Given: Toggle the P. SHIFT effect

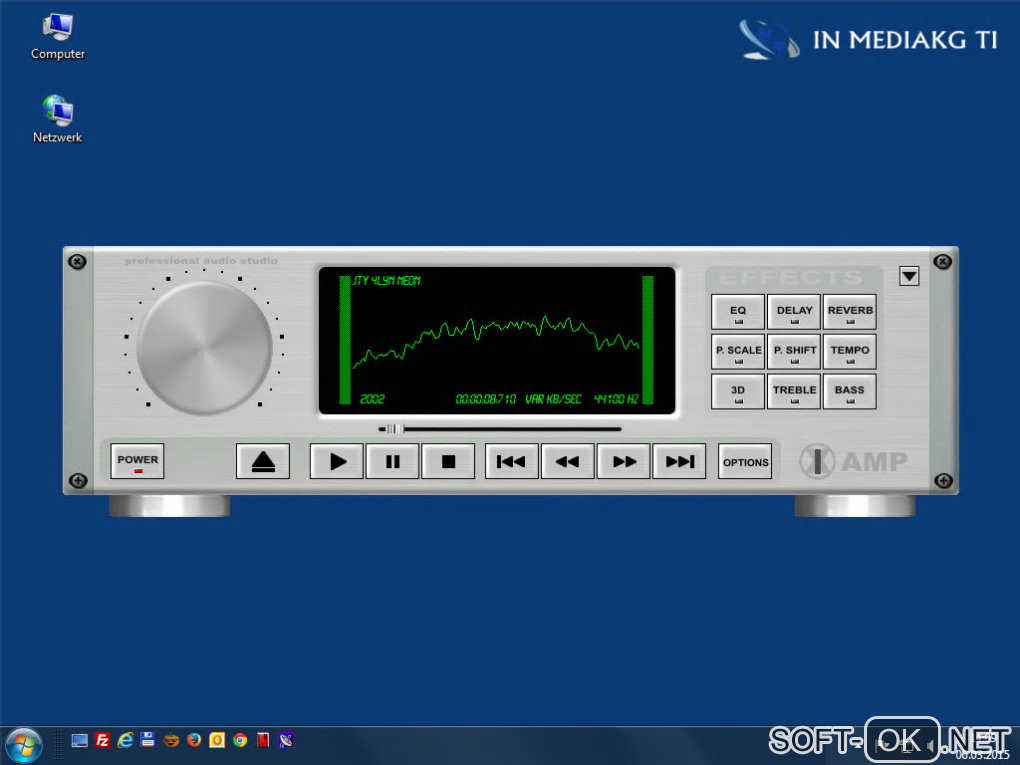Looking at the screenshot, I should coord(794,352).
